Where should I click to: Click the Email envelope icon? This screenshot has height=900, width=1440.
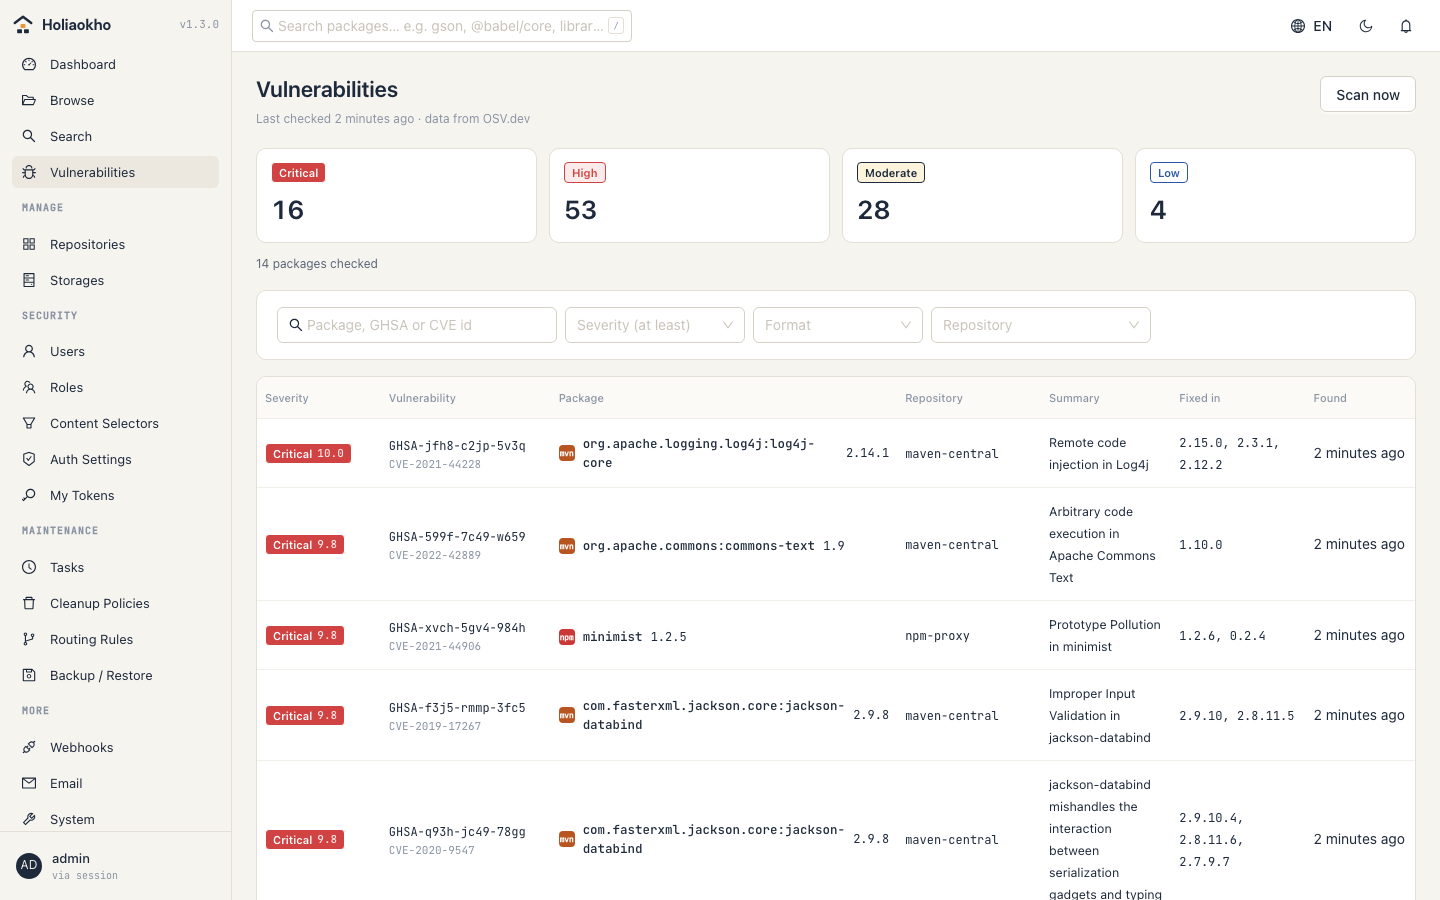[x=29, y=783]
